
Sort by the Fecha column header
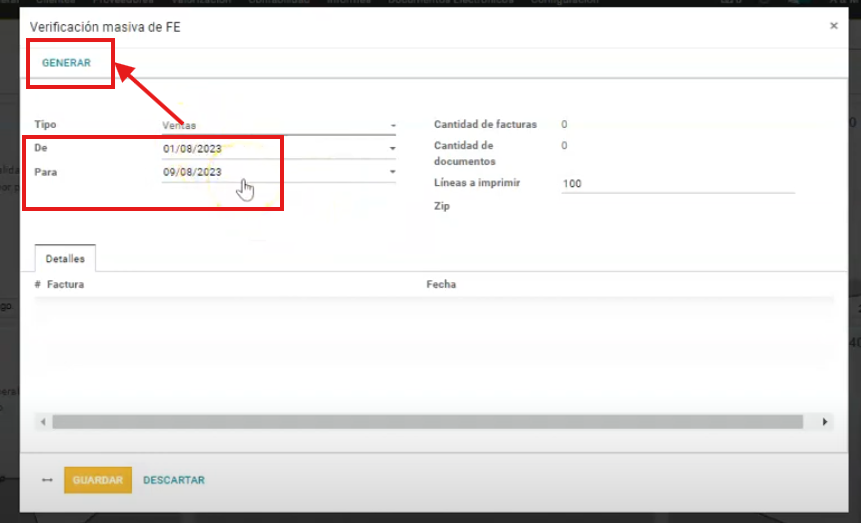tap(441, 285)
